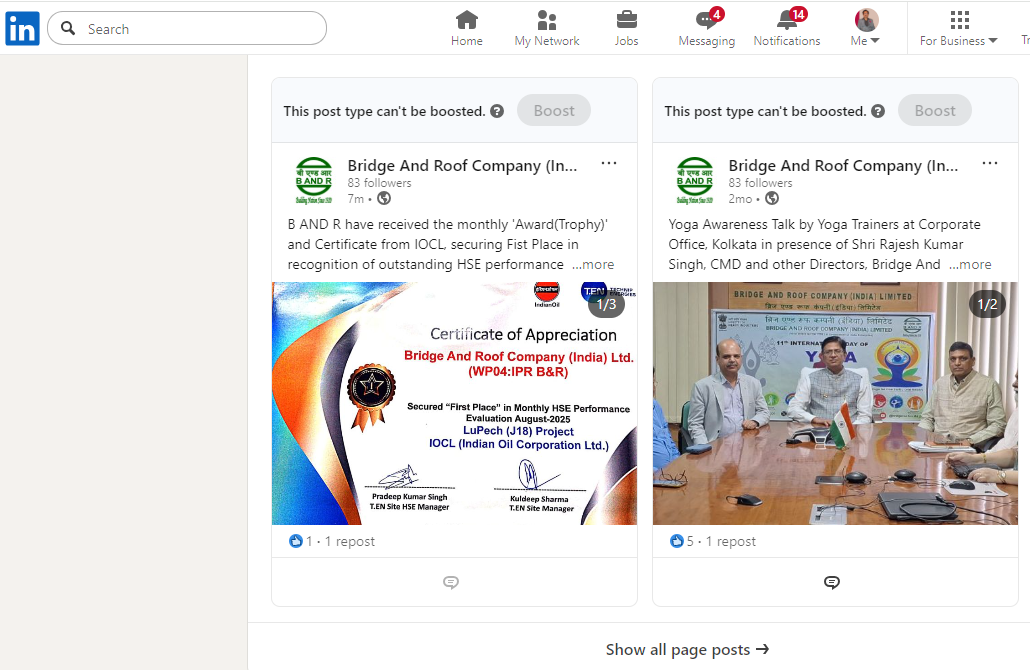The width and height of the screenshot is (1030, 670).
Task: Click the 1/2 image counter badge
Action: click(987, 304)
